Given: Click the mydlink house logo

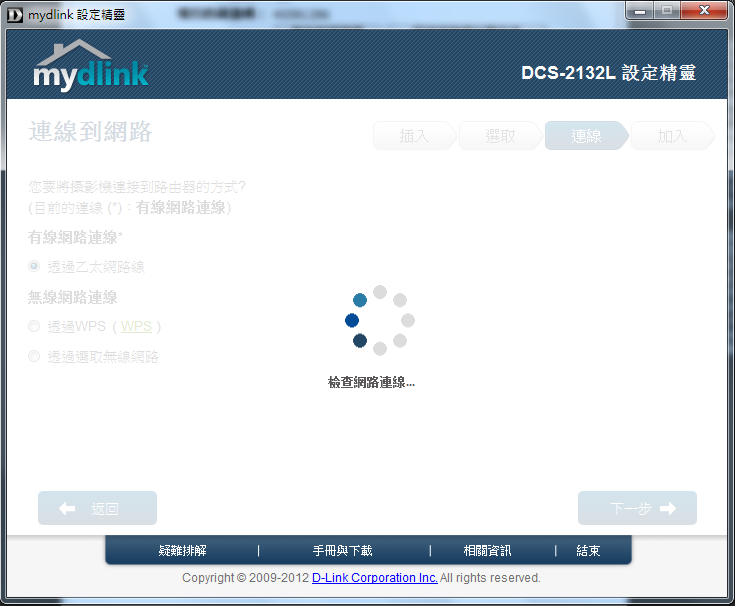Looking at the screenshot, I should pyautogui.click(x=91, y=65).
